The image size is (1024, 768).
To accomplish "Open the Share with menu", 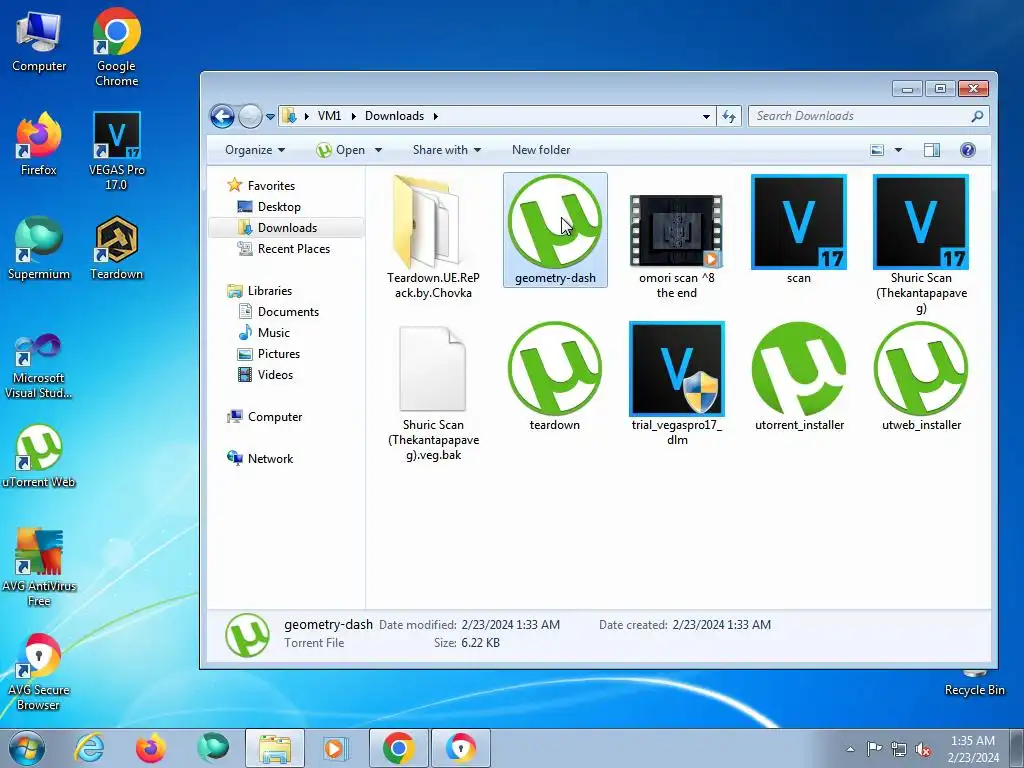I will (447, 150).
